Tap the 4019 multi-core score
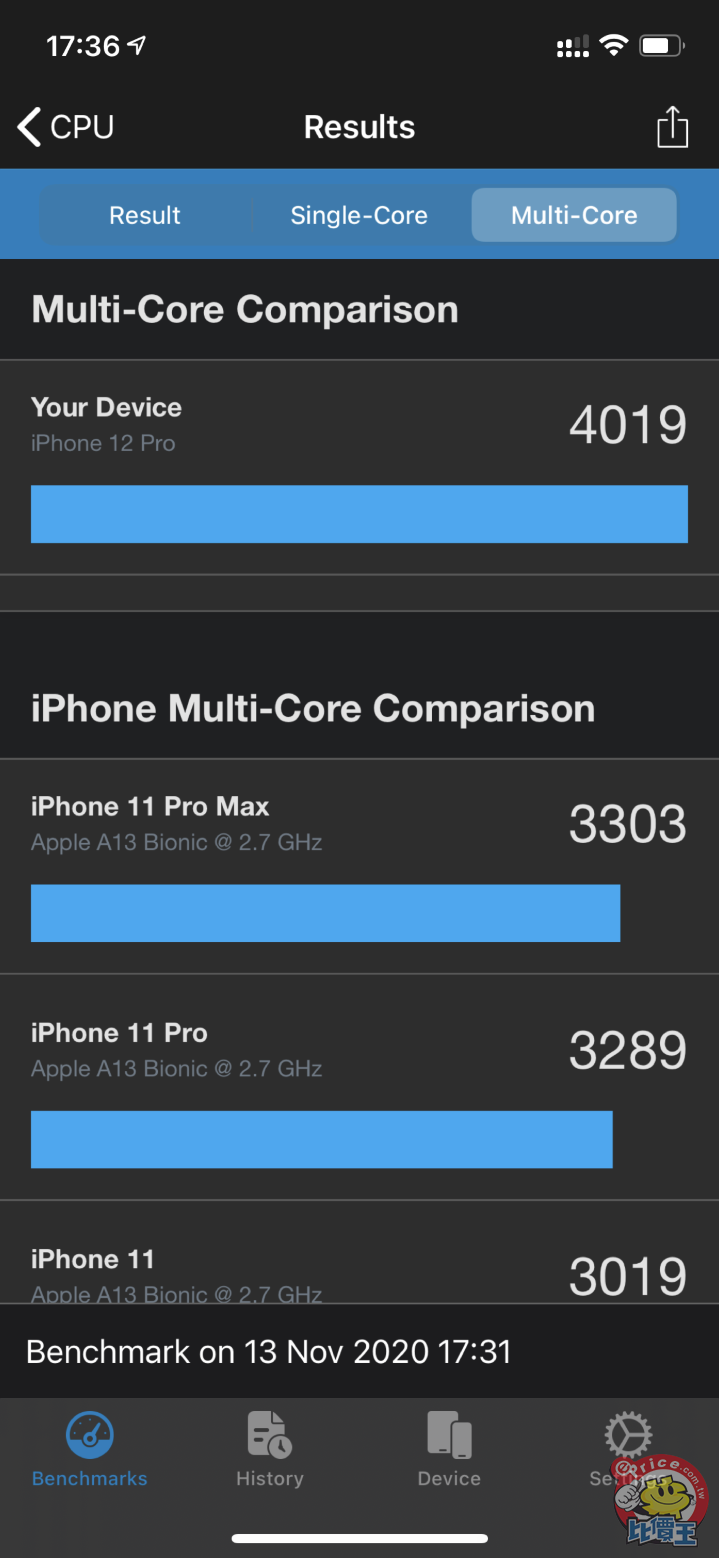The image size is (719, 1558). pos(627,425)
